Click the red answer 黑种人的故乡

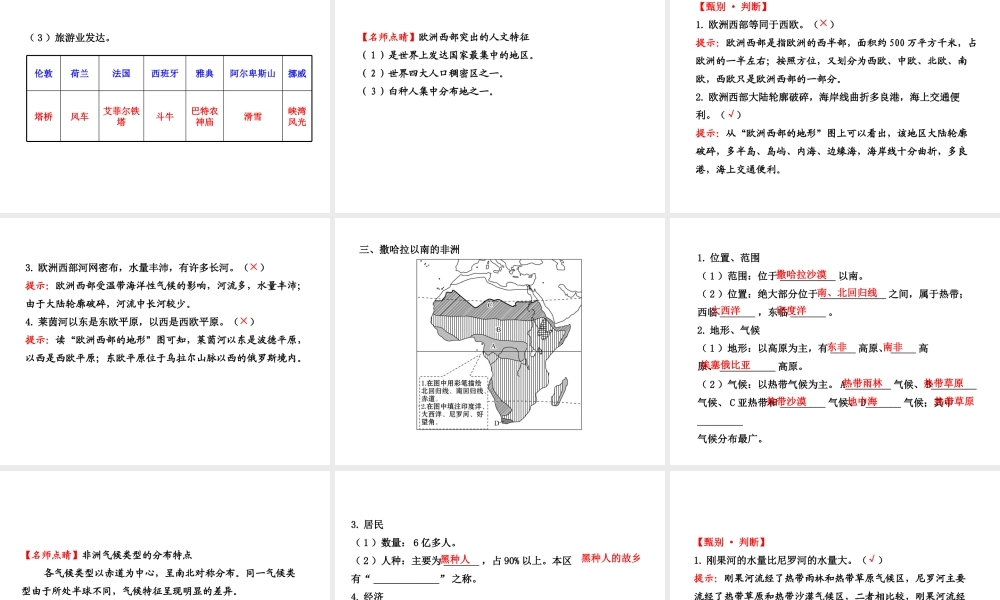pyautogui.click(x=611, y=558)
